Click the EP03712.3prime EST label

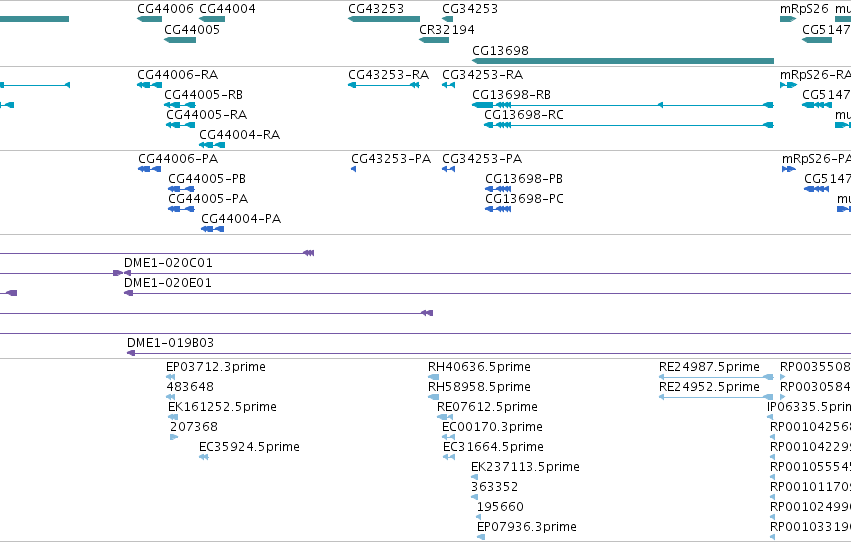216,367
